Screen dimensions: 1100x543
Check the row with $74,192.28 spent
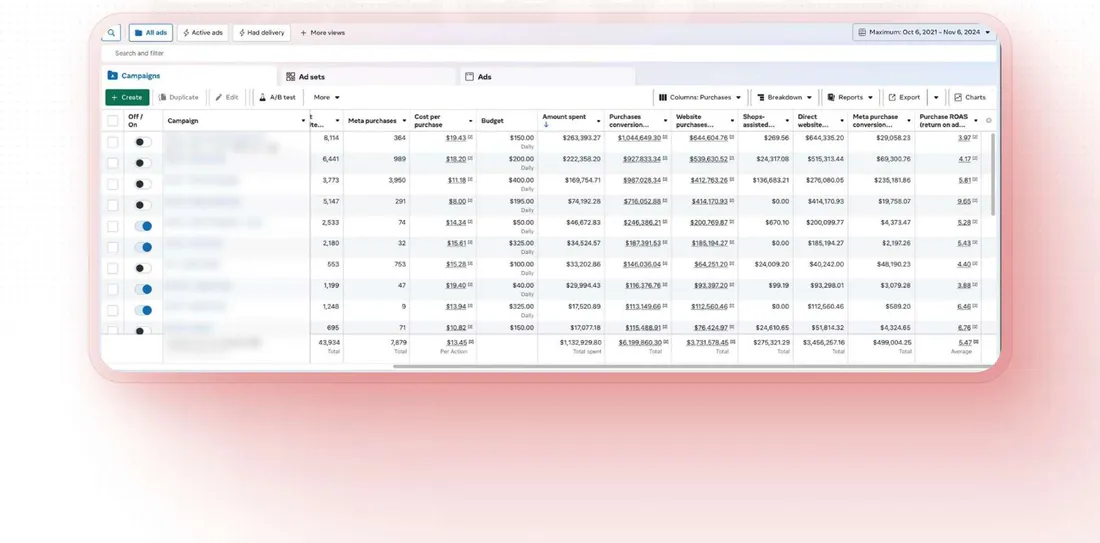tap(112, 205)
